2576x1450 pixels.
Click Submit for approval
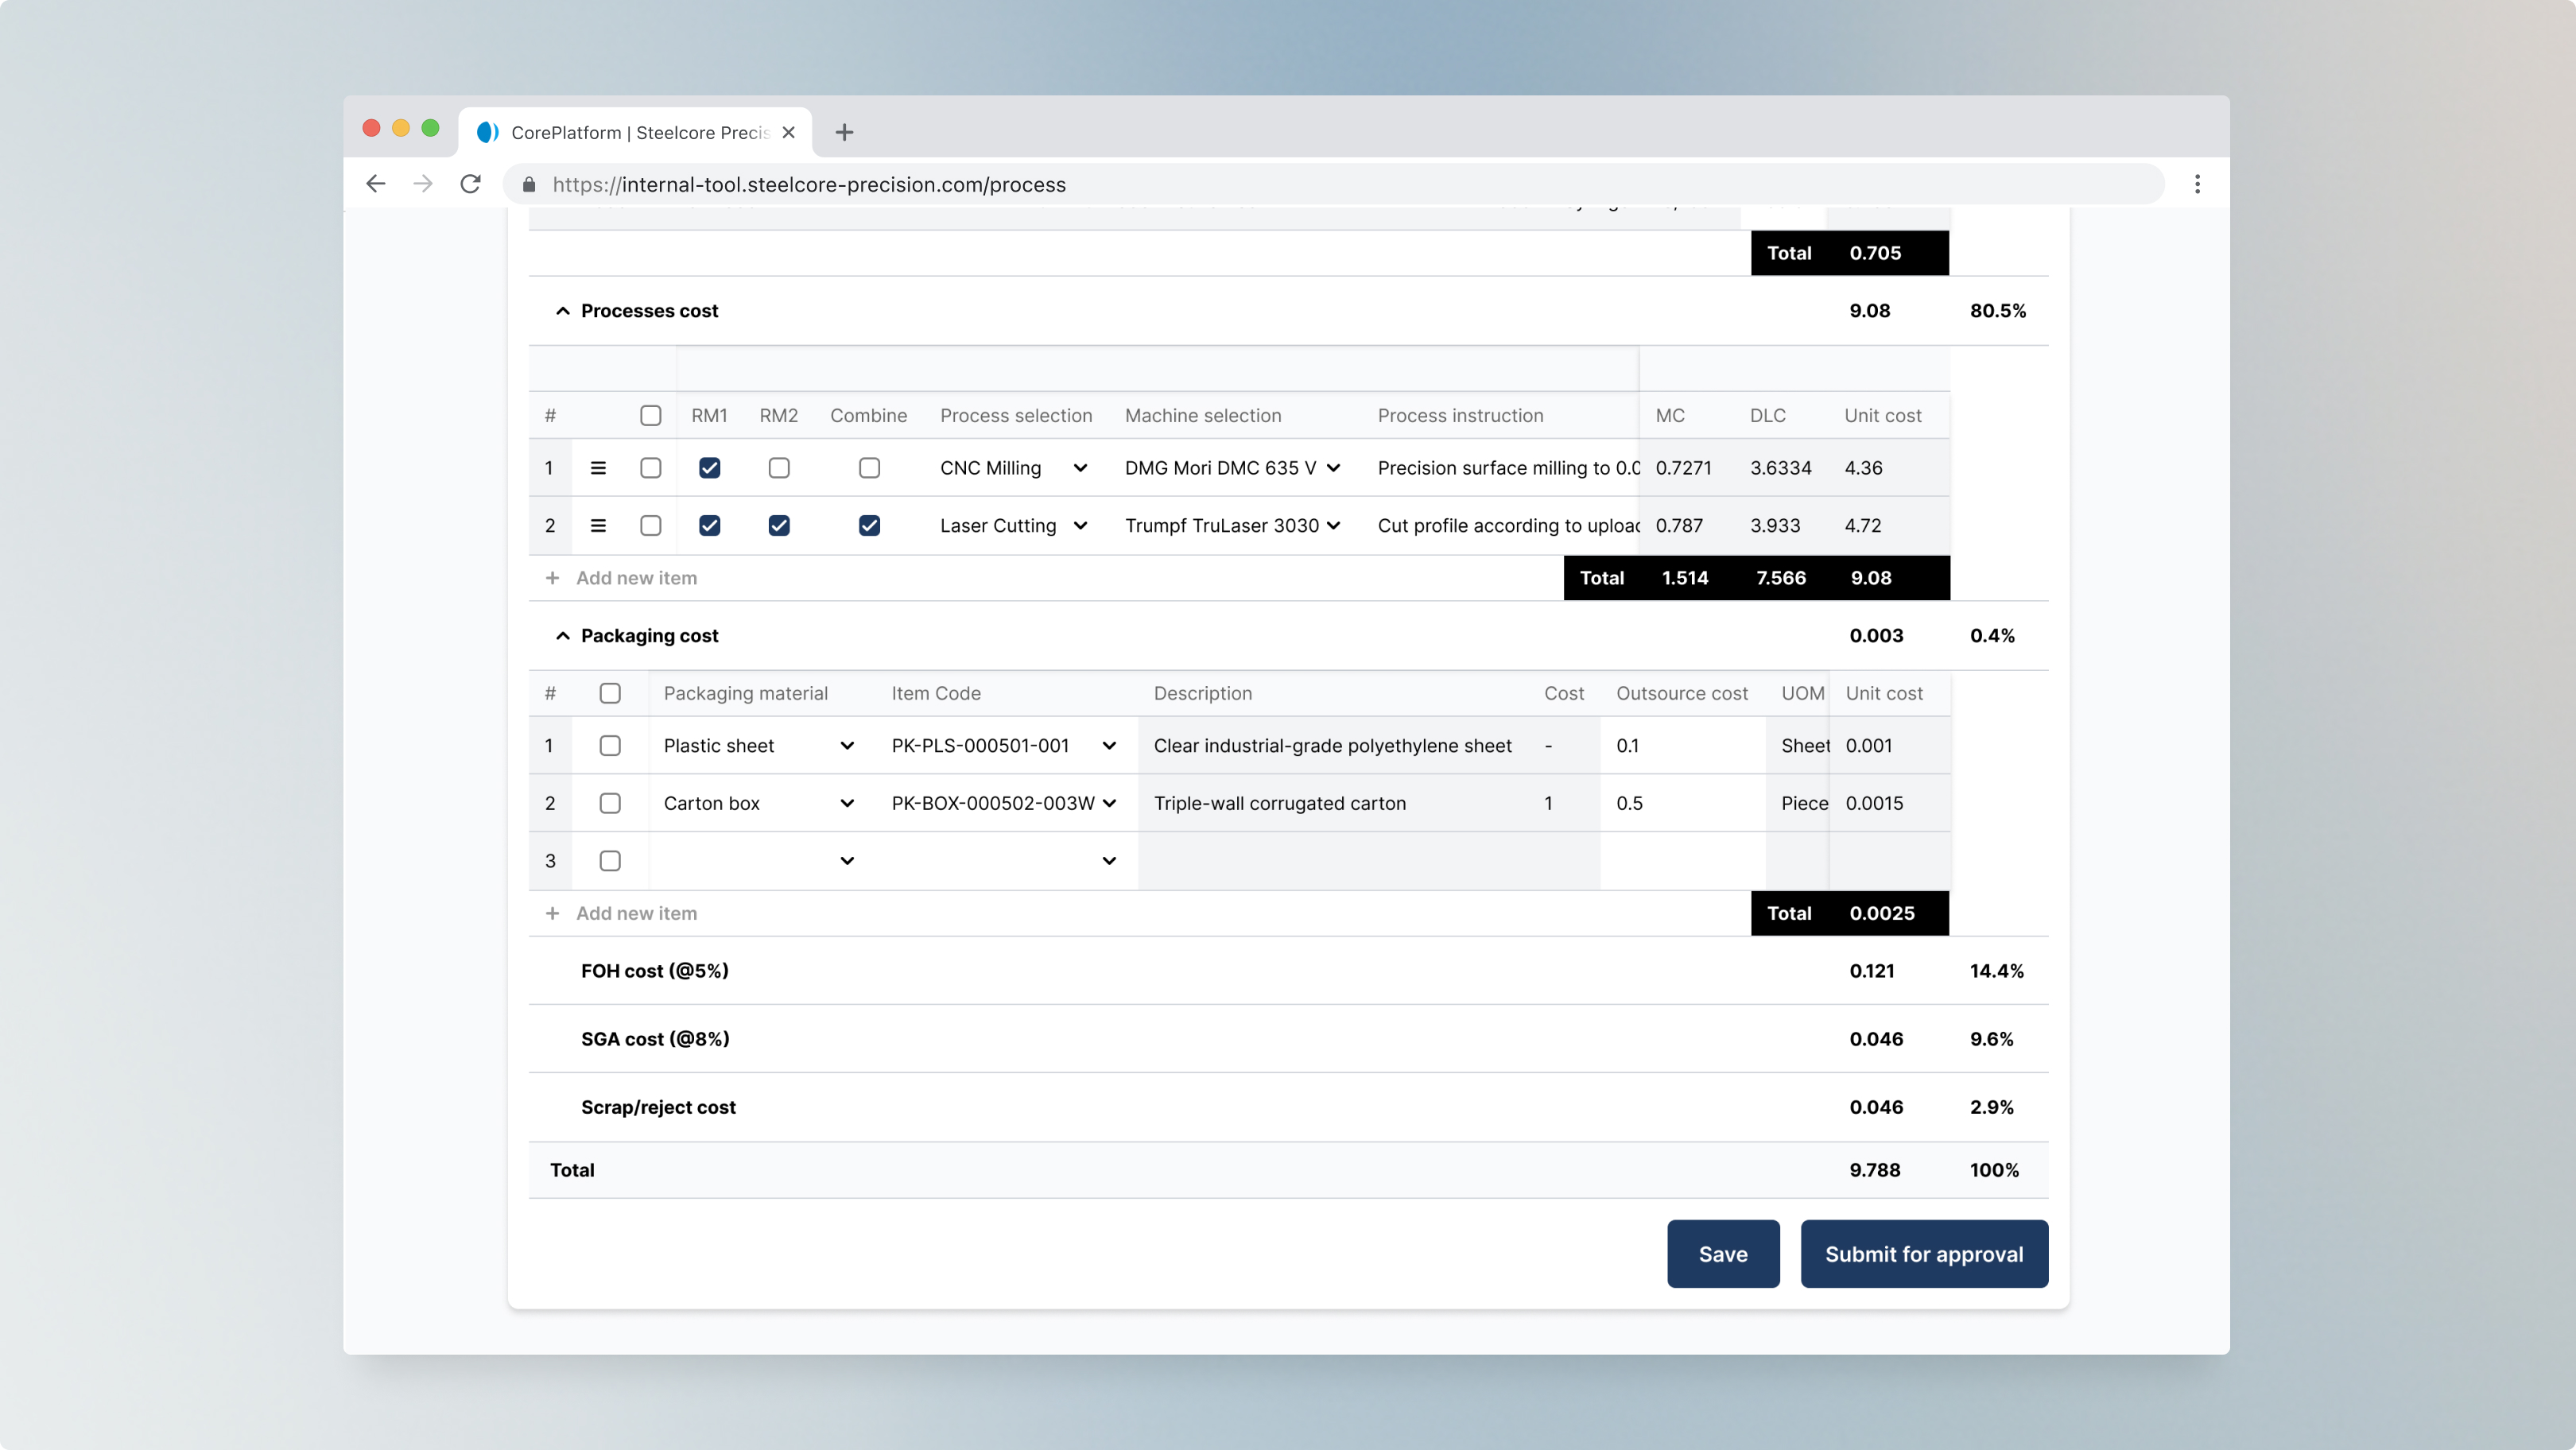tap(1923, 1253)
